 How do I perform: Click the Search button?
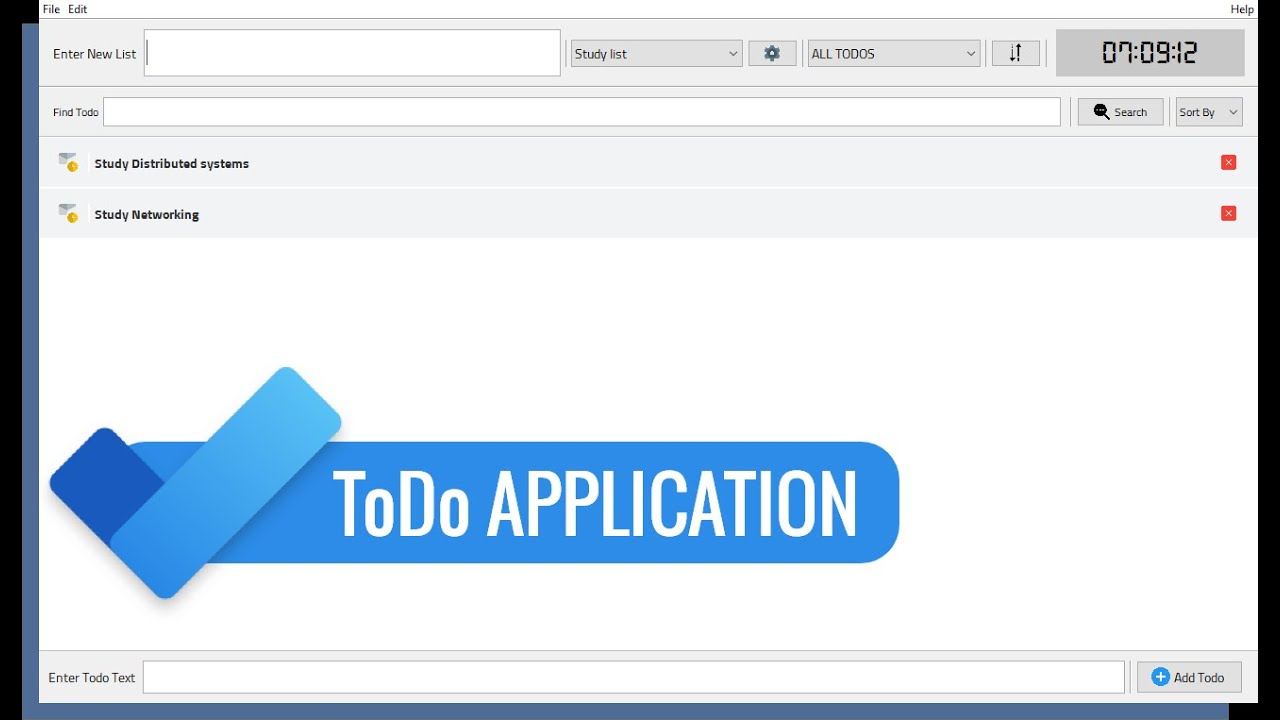pos(1120,112)
